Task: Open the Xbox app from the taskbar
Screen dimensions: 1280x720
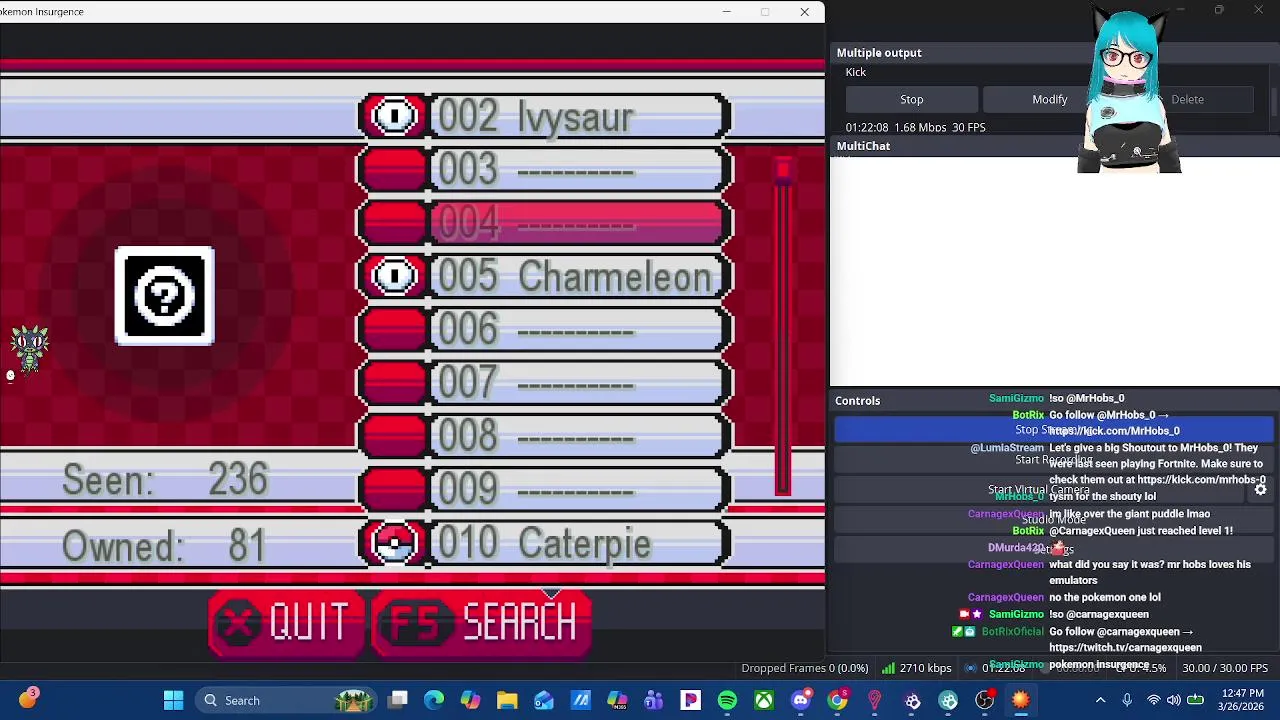Action: click(x=764, y=700)
